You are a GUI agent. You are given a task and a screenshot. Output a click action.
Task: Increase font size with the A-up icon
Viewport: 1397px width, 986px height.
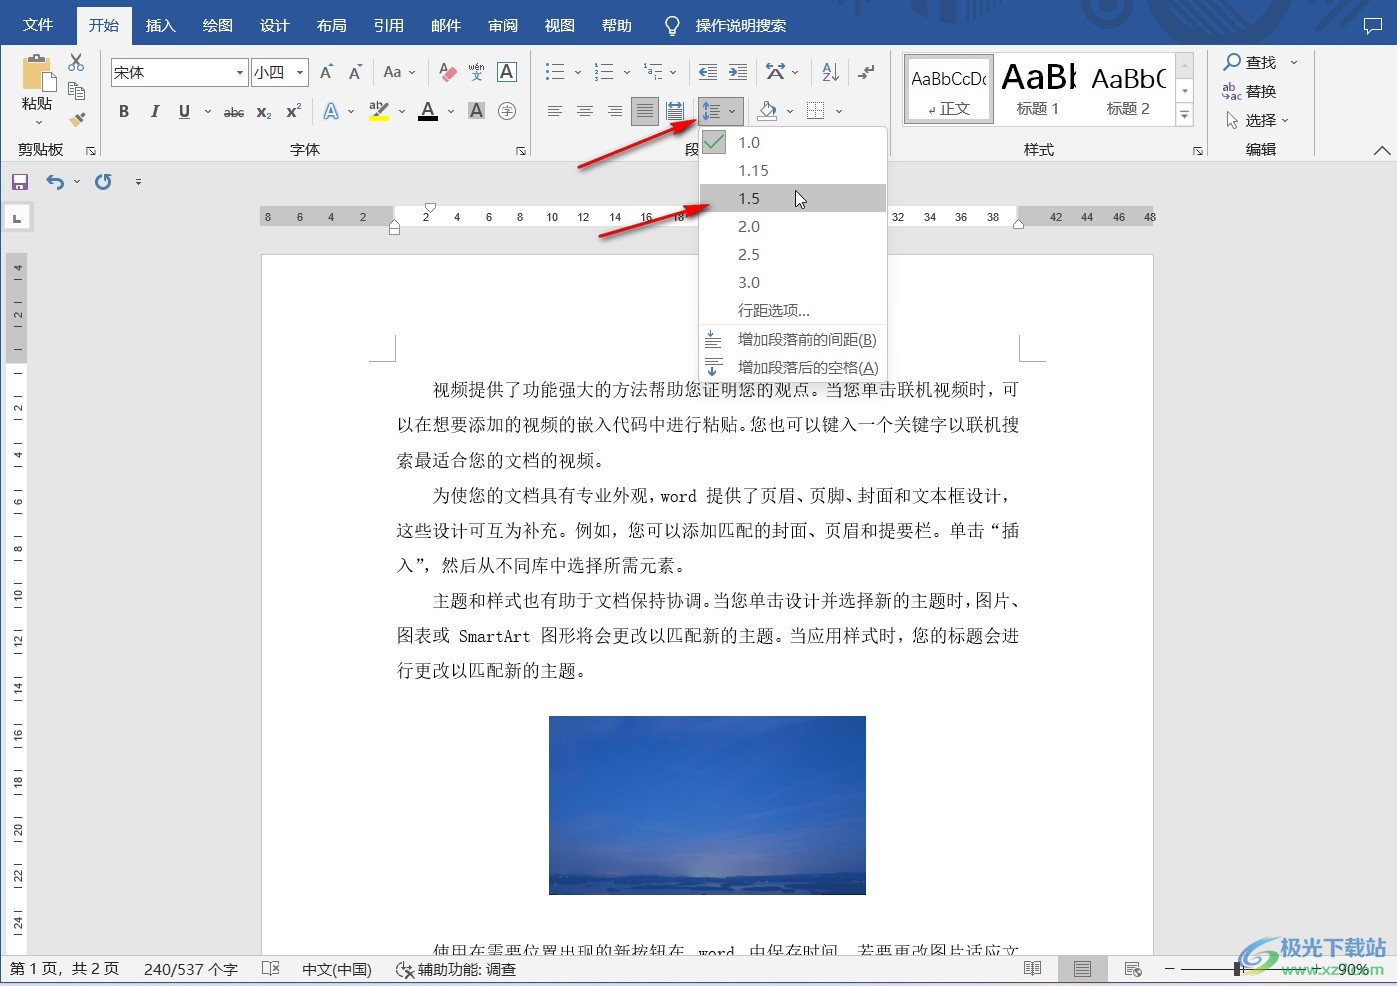click(326, 72)
